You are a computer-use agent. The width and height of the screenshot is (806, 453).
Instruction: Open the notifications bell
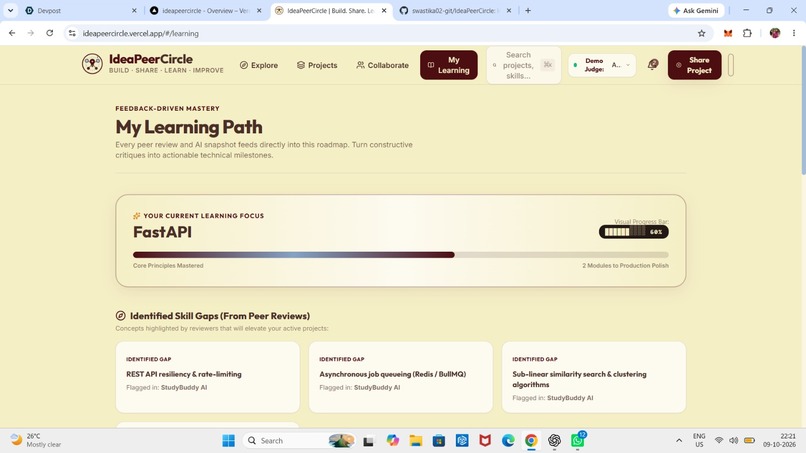pyautogui.click(x=653, y=65)
